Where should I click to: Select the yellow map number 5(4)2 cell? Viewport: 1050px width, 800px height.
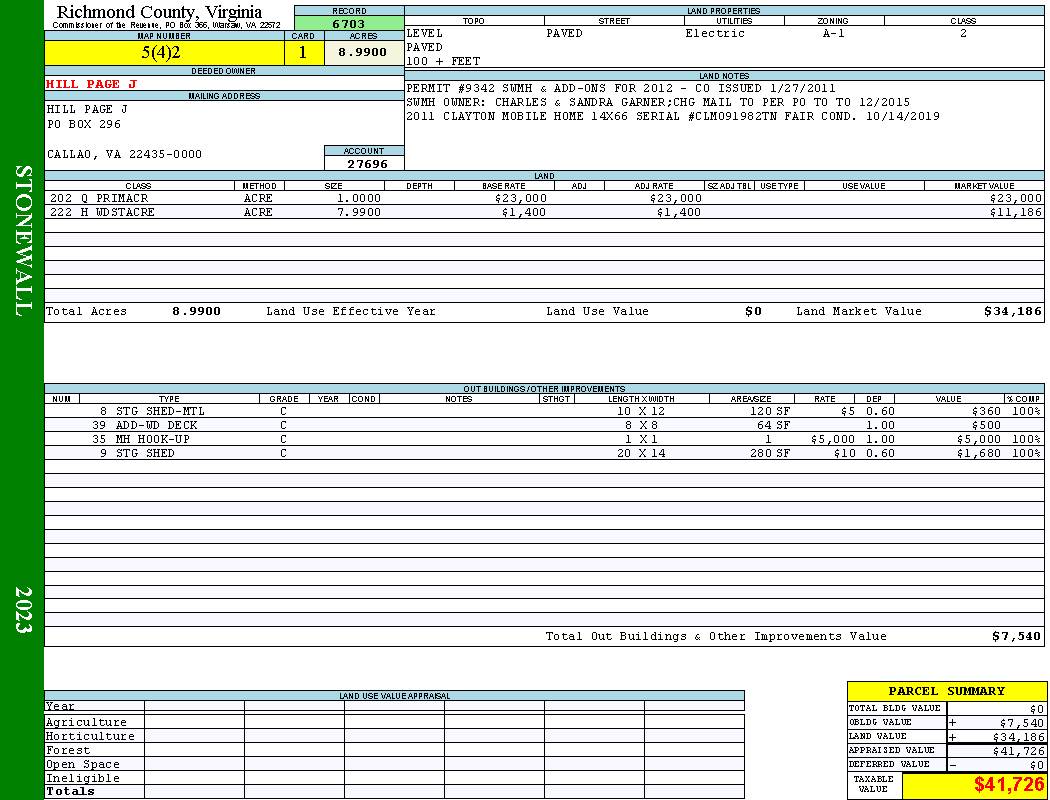(164, 53)
